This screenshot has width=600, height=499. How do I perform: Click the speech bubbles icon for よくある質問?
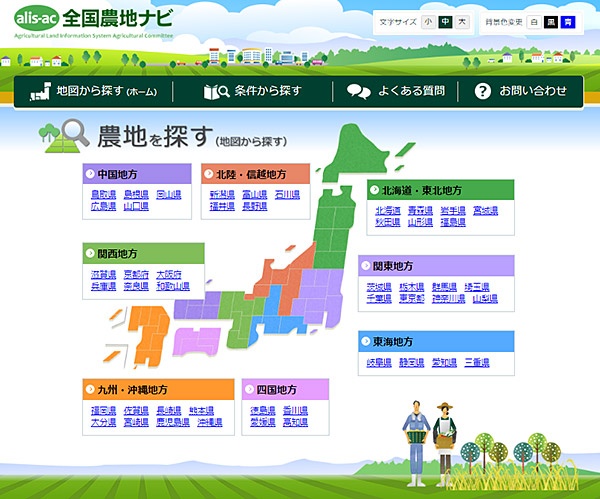(359, 91)
